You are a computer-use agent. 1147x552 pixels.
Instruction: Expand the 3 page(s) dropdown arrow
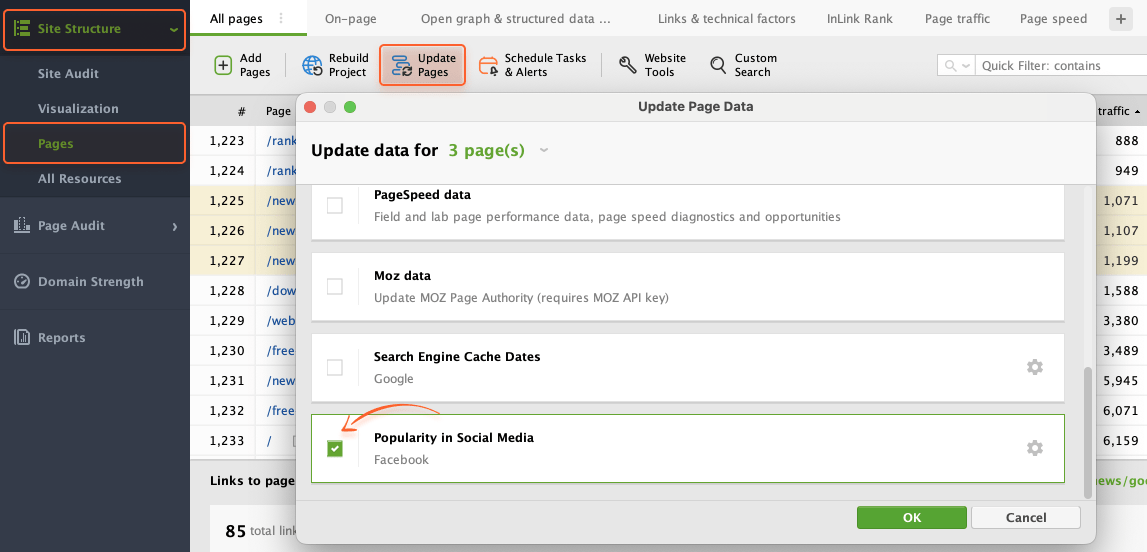coord(544,151)
